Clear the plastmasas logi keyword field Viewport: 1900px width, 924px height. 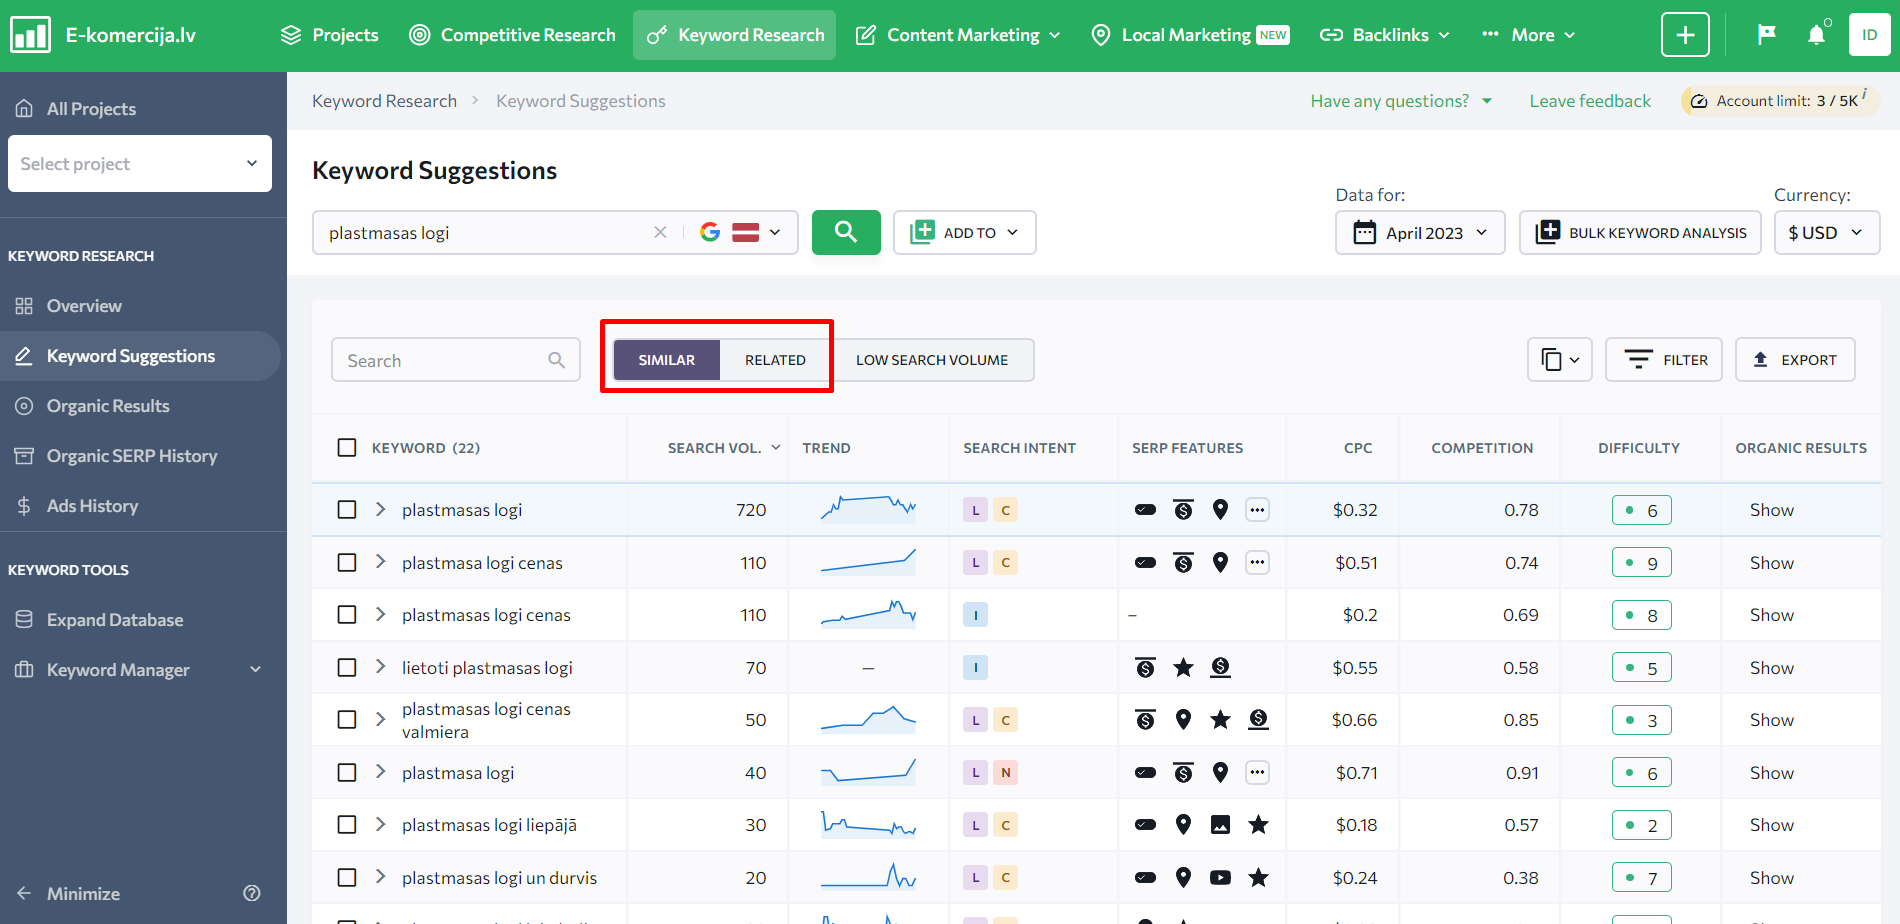[660, 232]
